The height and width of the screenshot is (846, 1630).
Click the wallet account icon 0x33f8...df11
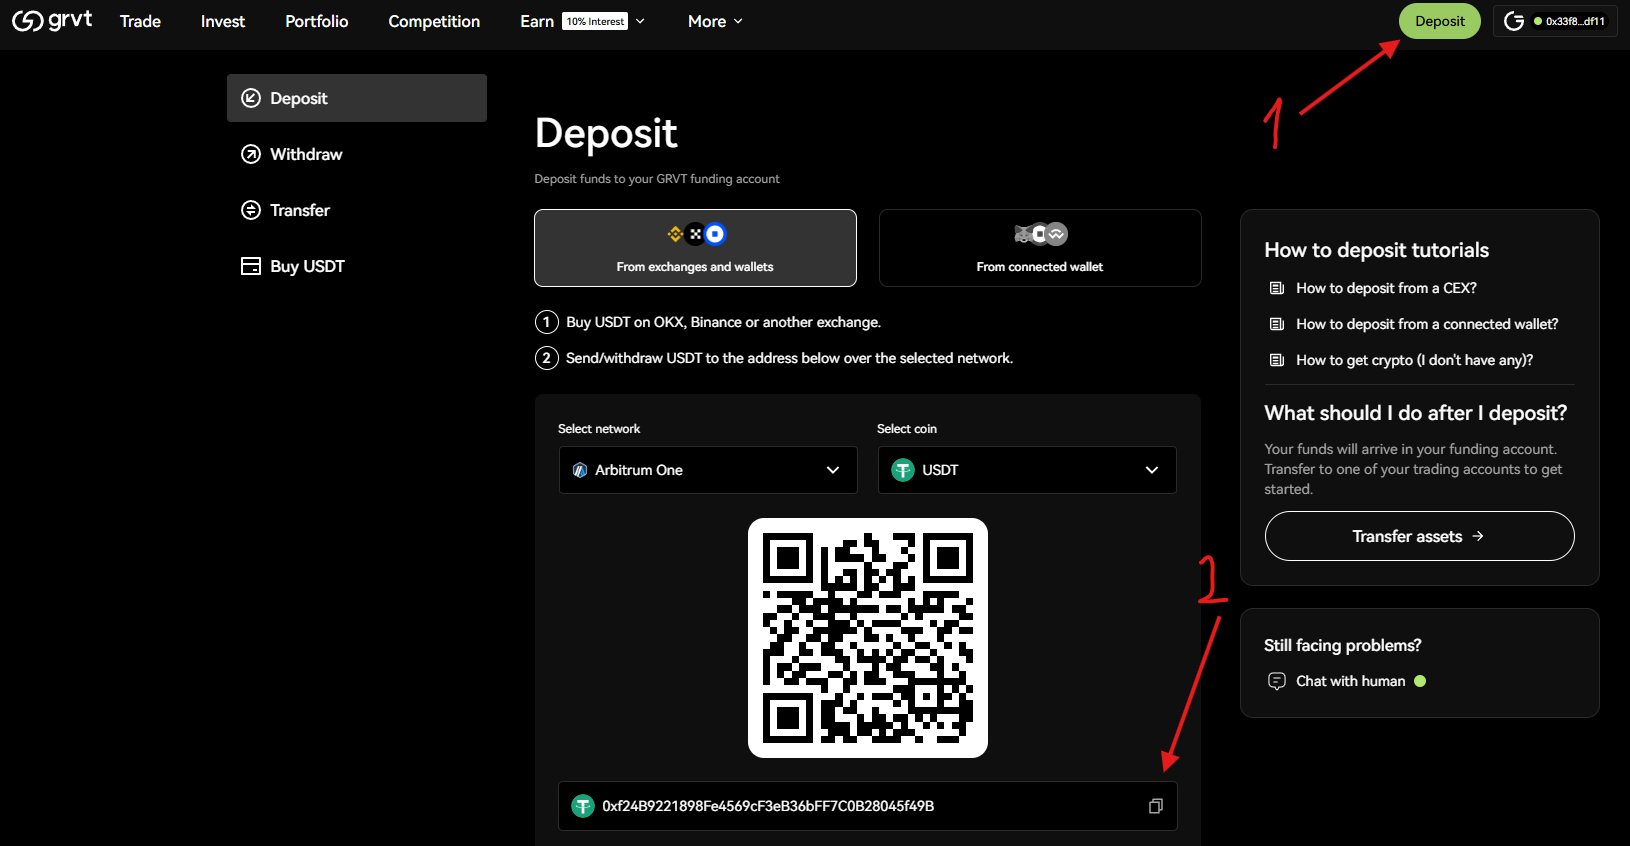point(1555,21)
